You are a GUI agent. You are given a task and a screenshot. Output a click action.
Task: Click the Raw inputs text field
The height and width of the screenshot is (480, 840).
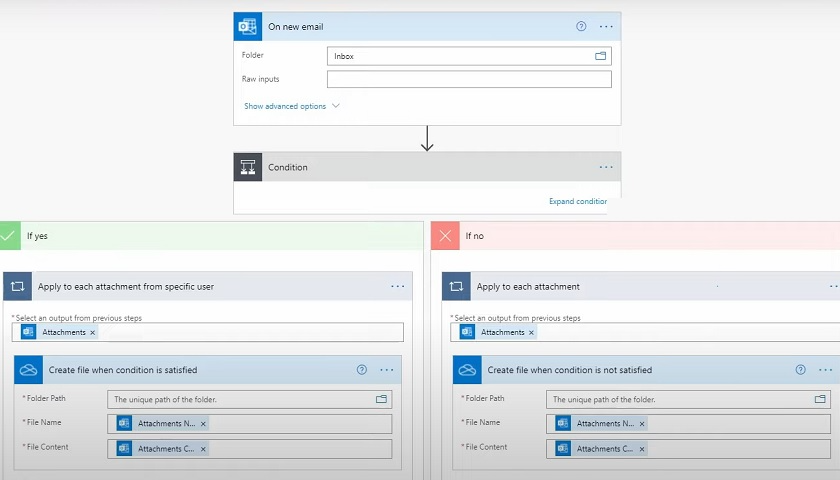(x=469, y=79)
